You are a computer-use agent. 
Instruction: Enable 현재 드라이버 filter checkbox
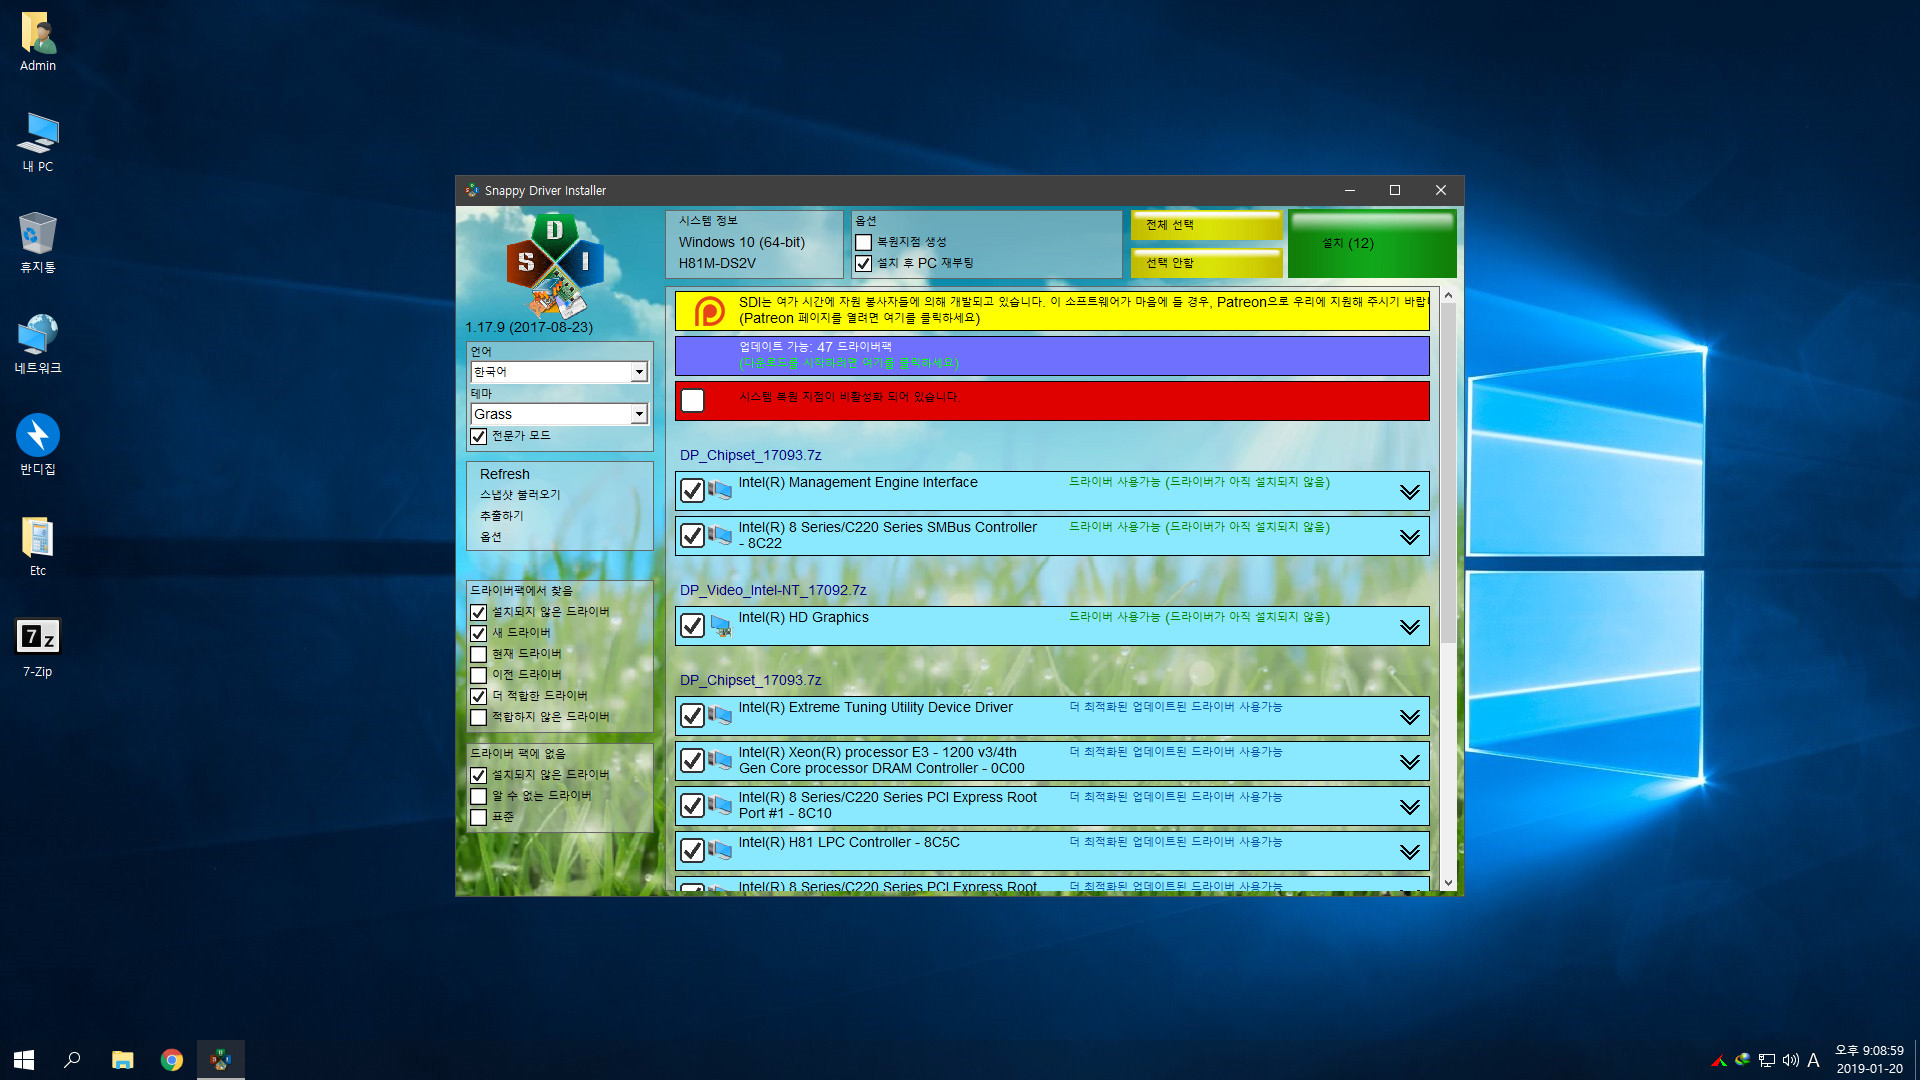tap(479, 654)
